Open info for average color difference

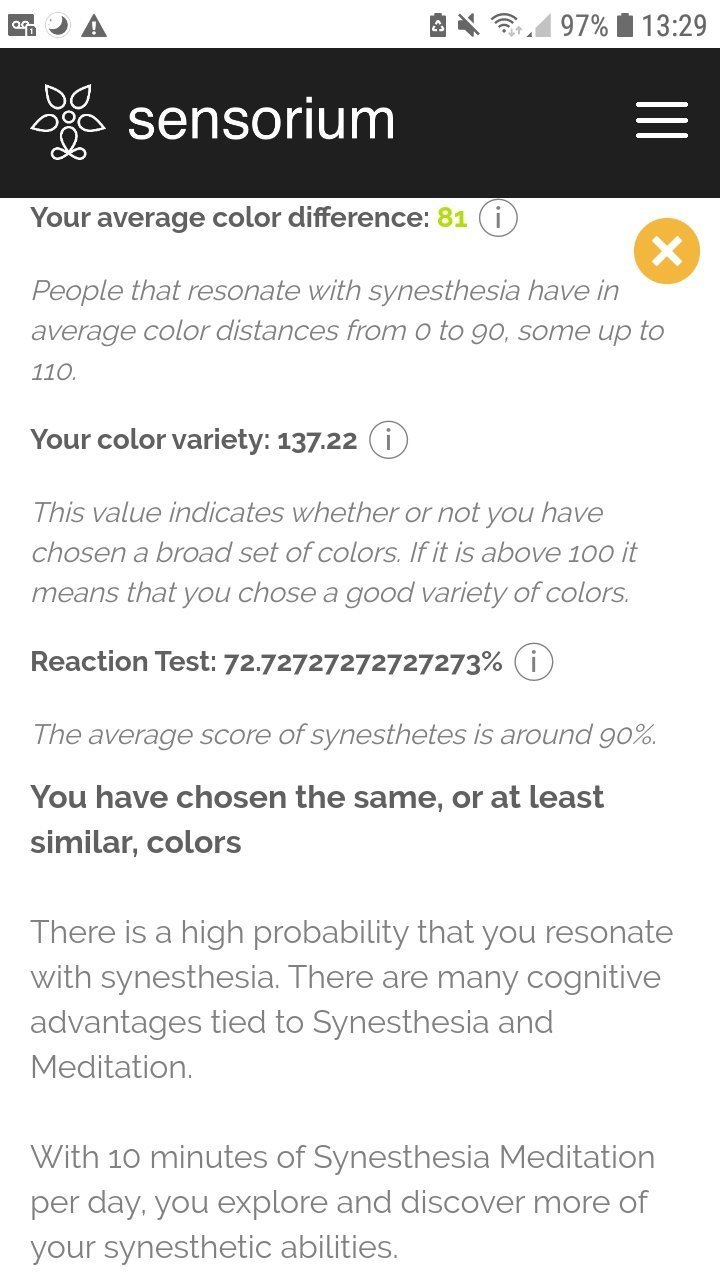pos(498,218)
